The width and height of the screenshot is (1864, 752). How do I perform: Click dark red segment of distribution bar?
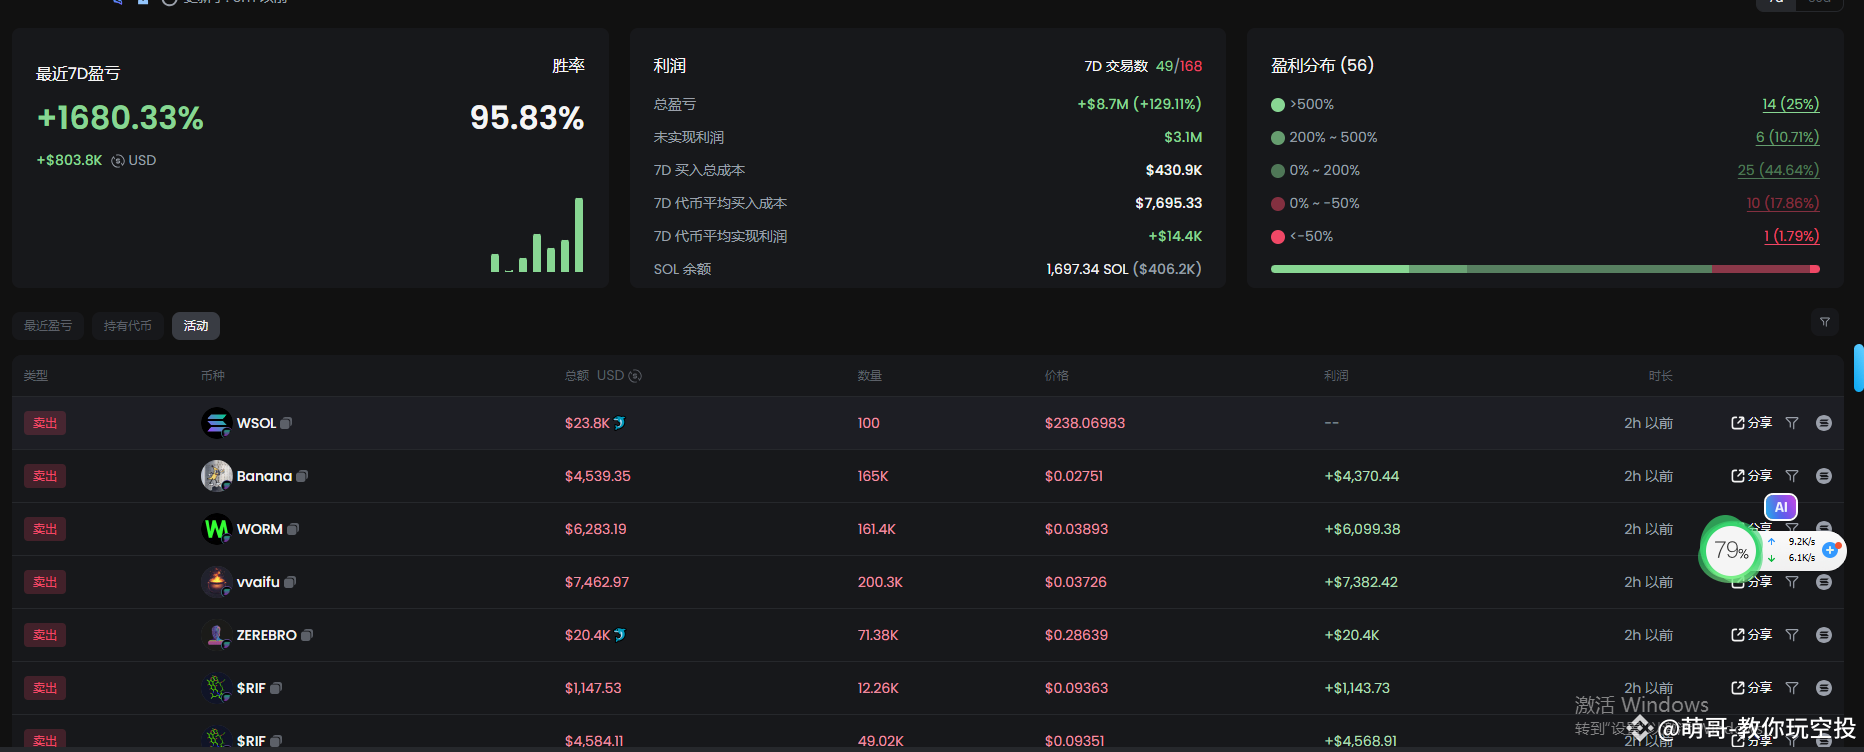tap(1760, 269)
